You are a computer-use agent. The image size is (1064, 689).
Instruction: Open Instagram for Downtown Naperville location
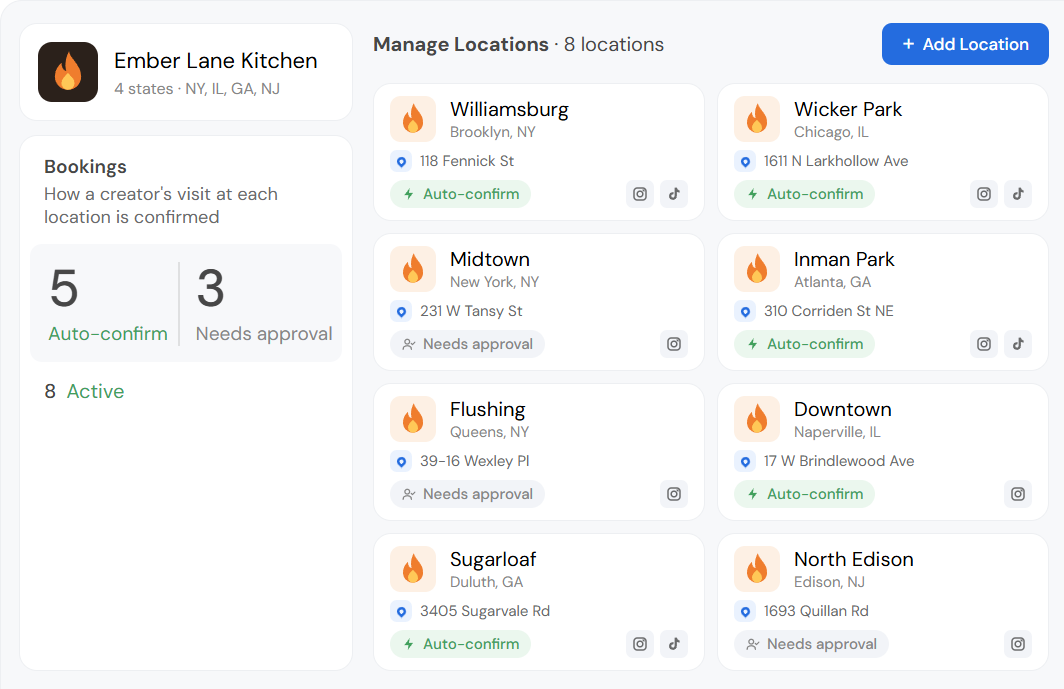click(1018, 494)
